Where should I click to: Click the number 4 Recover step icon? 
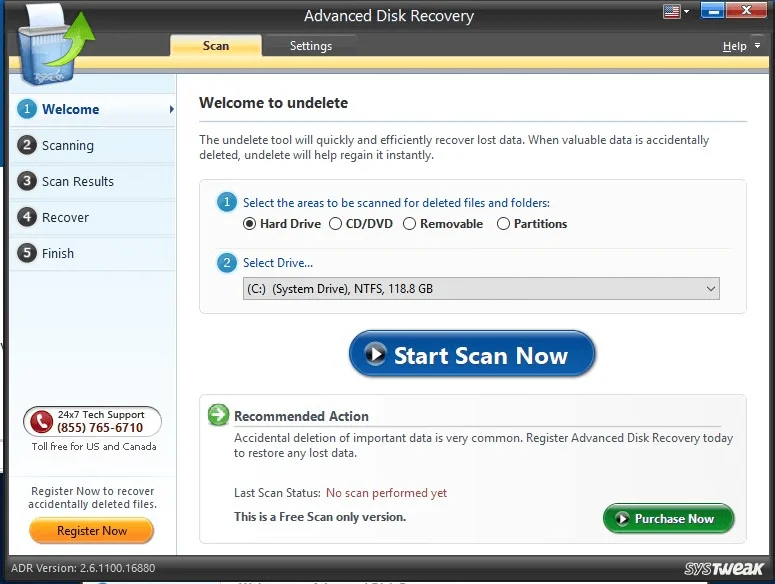(27, 217)
